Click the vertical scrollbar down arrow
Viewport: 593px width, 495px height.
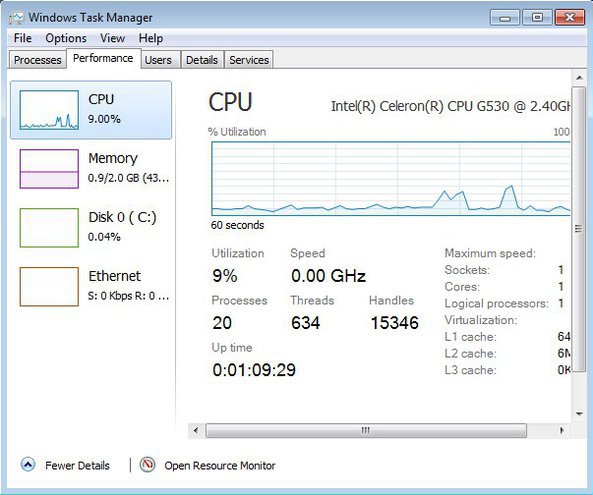[x=579, y=414]
